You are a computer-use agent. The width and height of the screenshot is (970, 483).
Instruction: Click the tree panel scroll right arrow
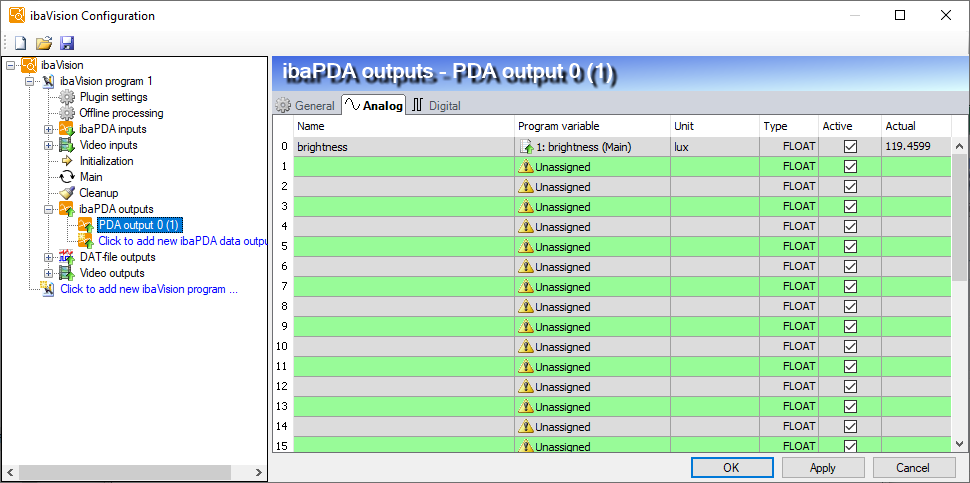point(259,473)
